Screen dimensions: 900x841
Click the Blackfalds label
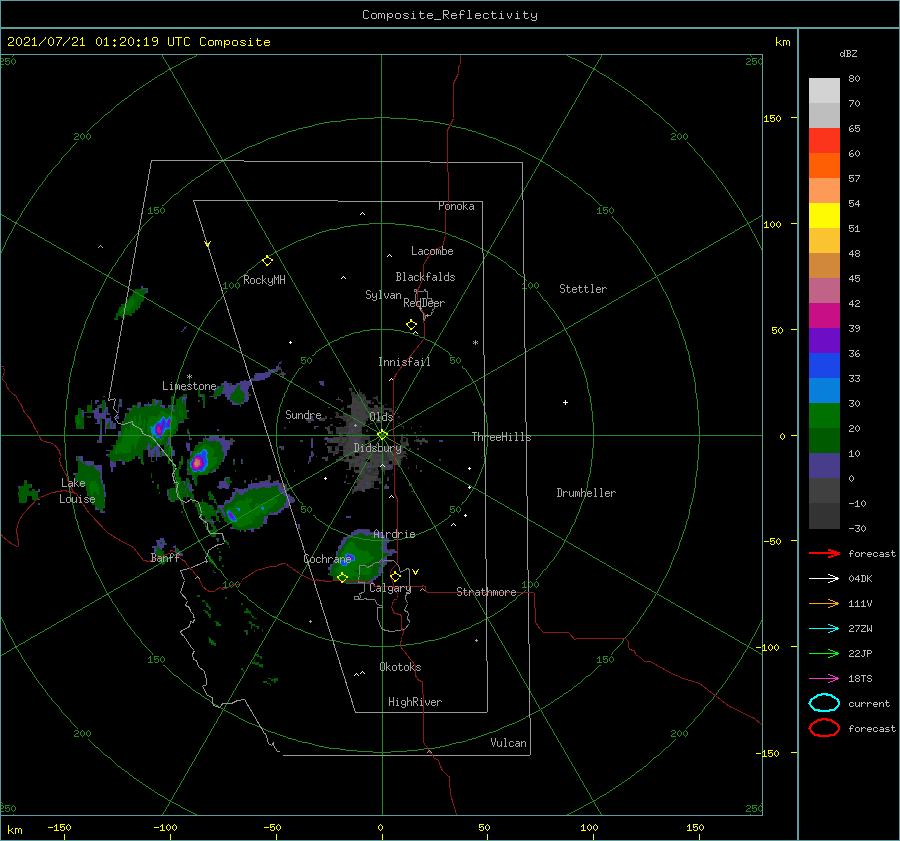425,277
